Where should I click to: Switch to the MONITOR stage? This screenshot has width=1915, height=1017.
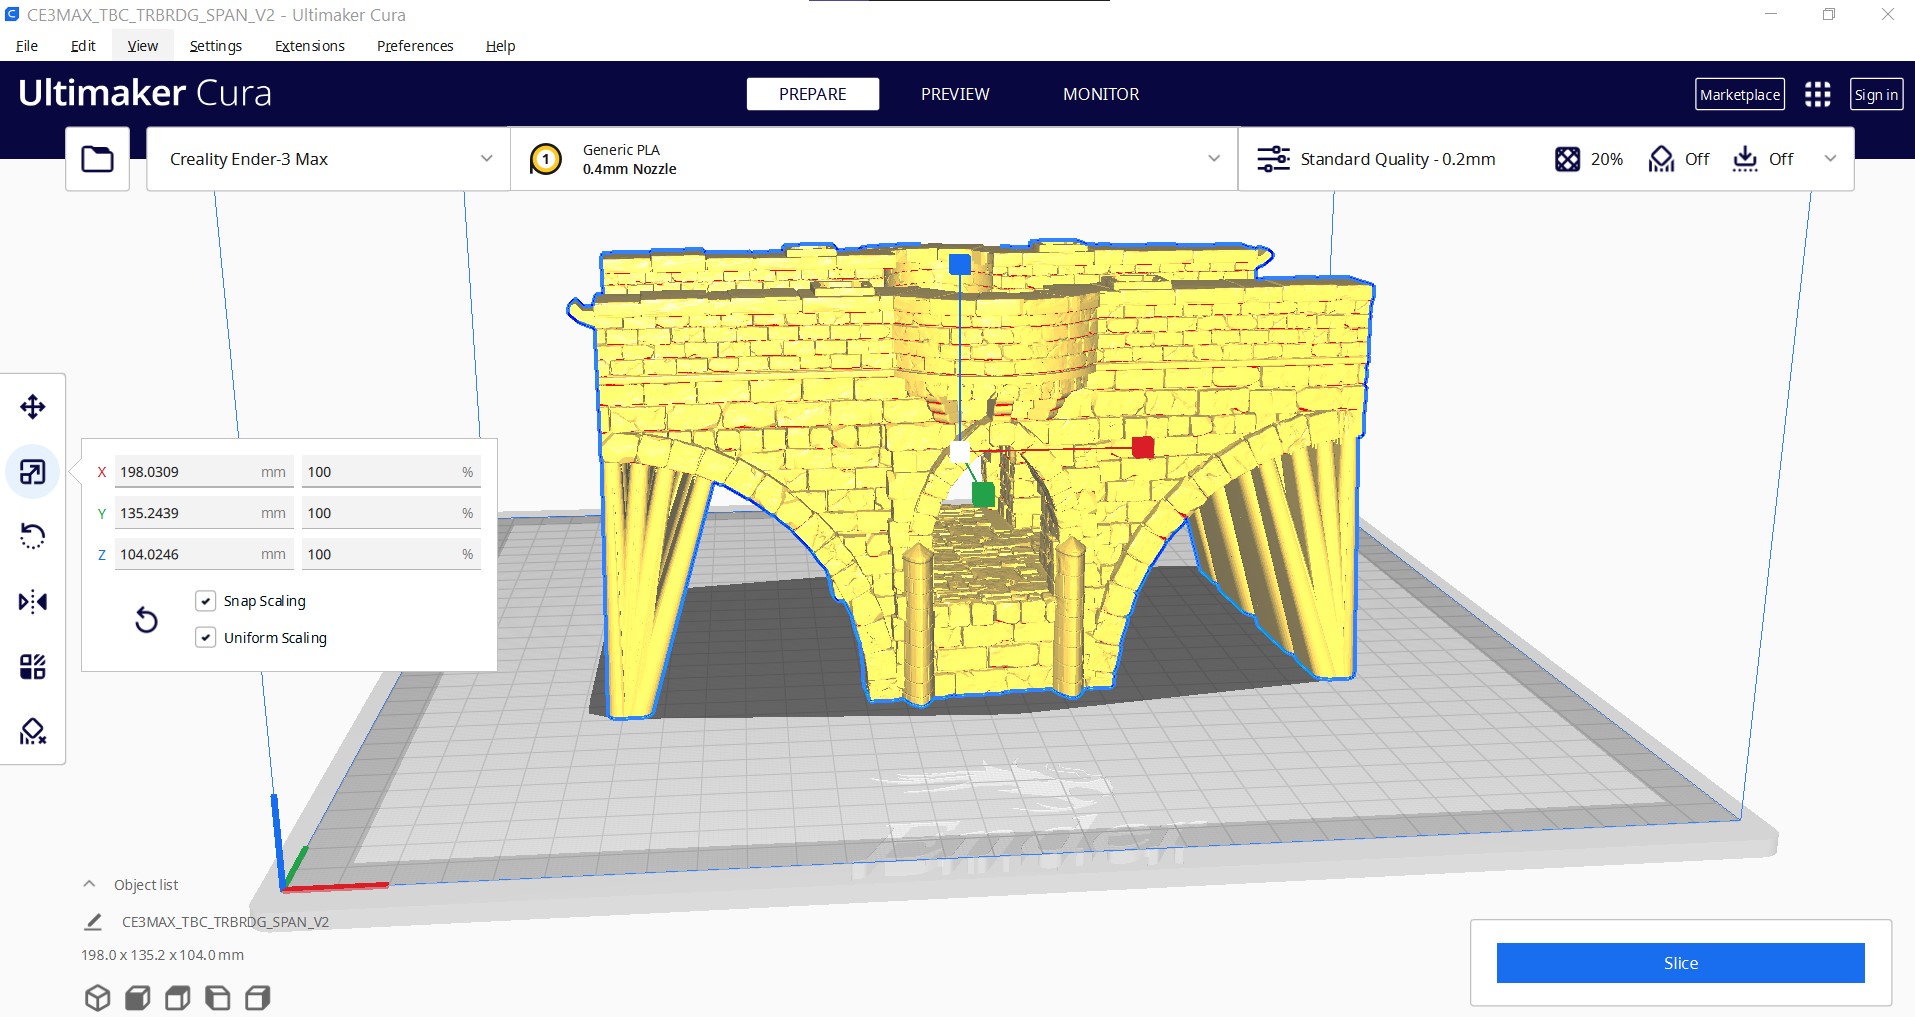click(1101, 94)
